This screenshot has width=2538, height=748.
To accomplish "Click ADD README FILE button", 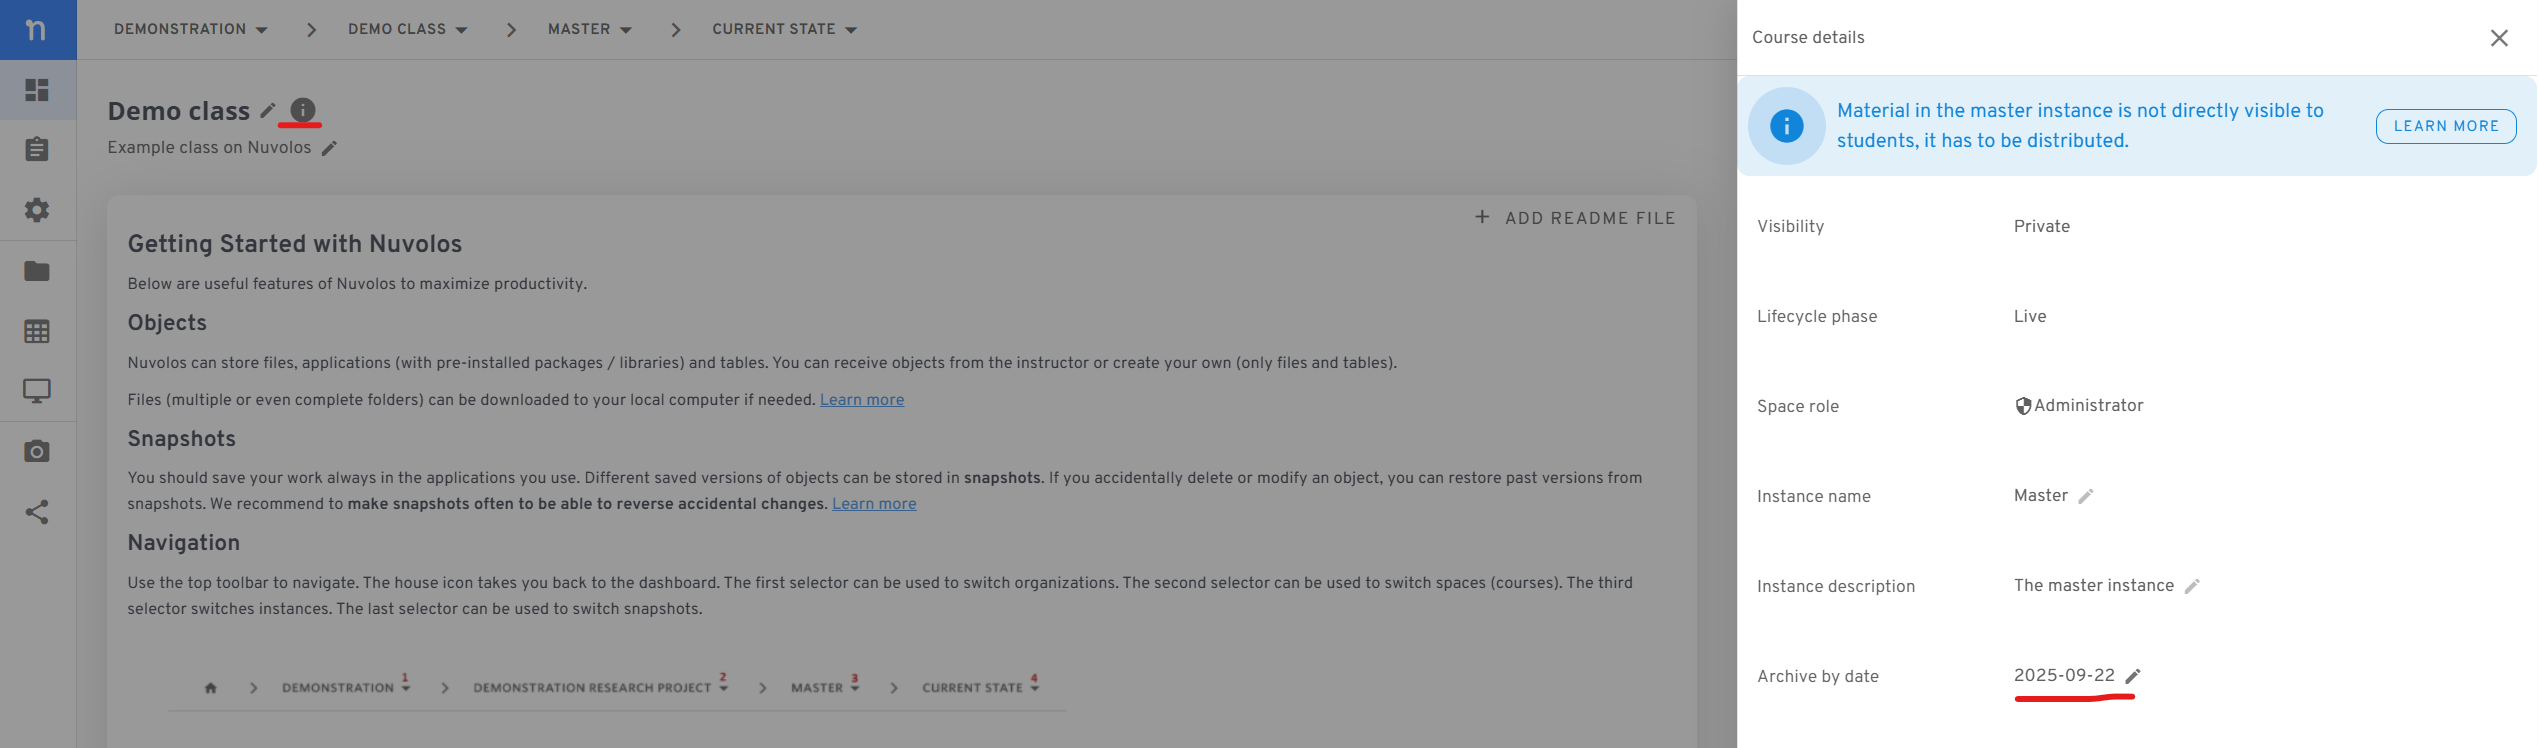I will [x=1575, y=218].
